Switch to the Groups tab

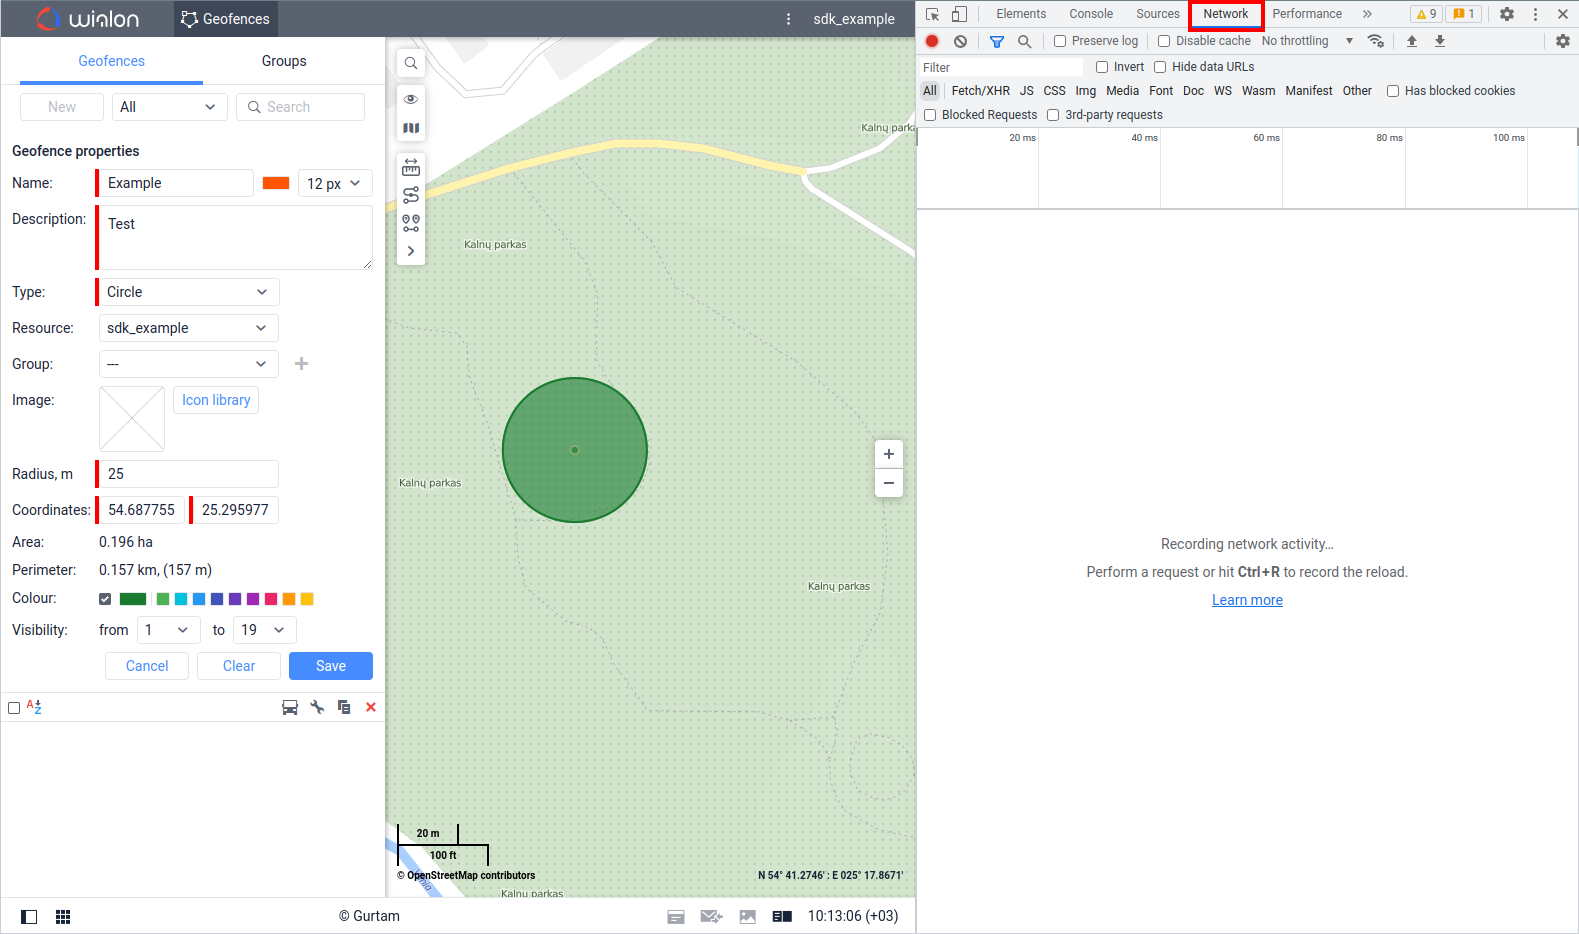click(x=284, y=61)
